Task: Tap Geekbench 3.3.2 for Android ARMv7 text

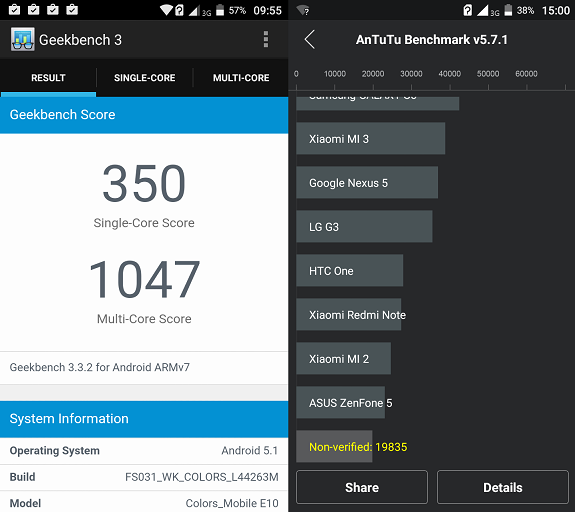Action: coord(100,367)
